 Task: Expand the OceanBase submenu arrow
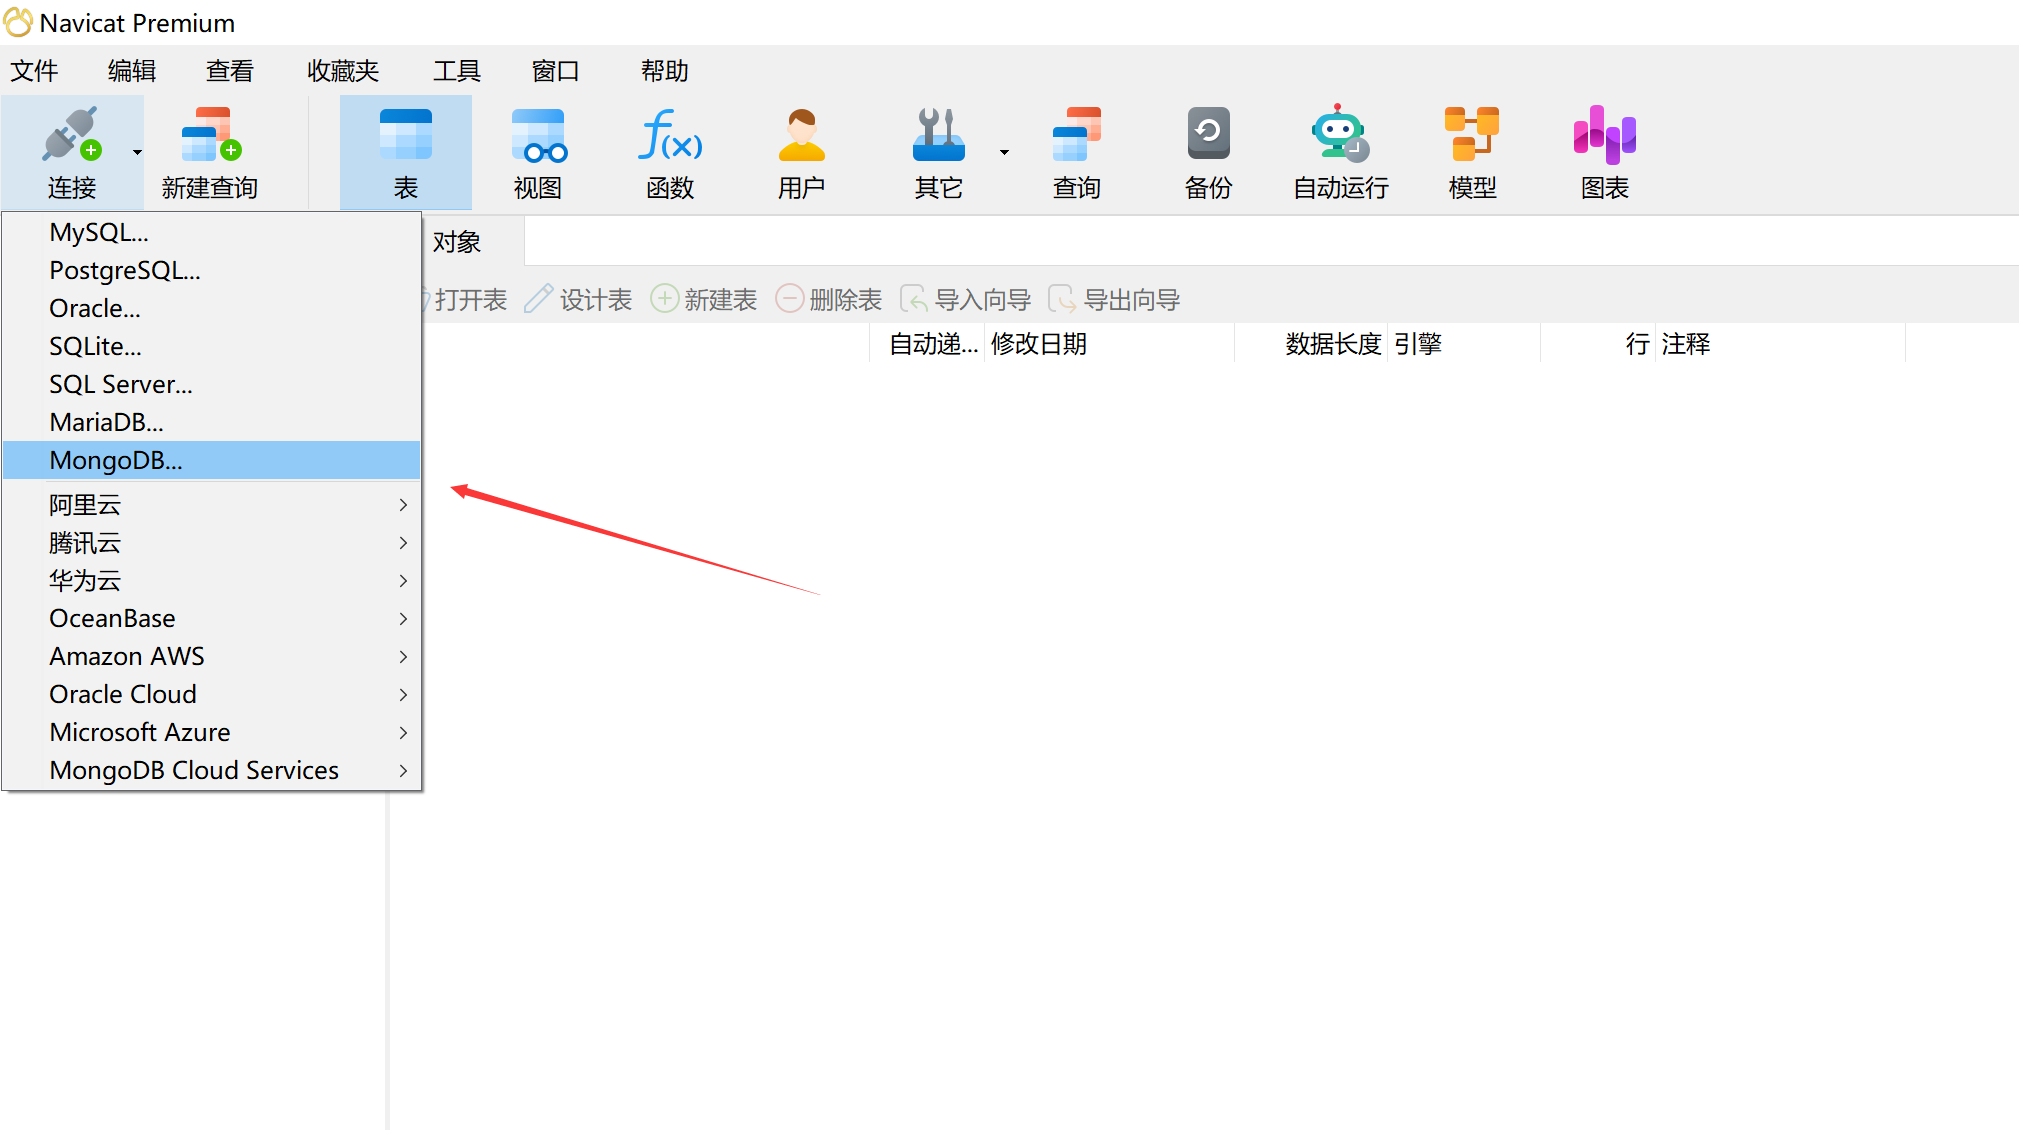(x=403, y=619)
